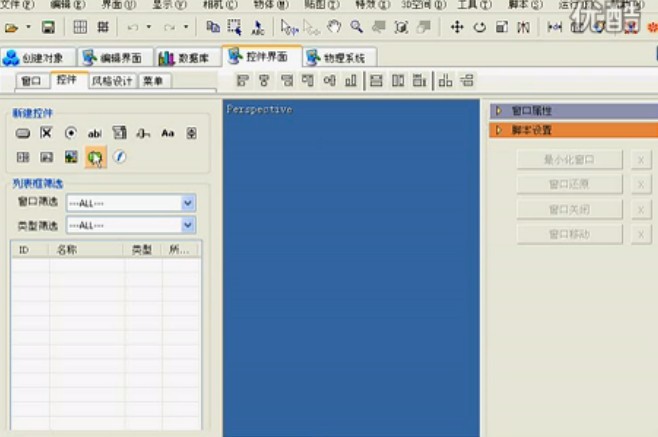Create a new list box control
This screenshot has width=658, height=437.
119,133
